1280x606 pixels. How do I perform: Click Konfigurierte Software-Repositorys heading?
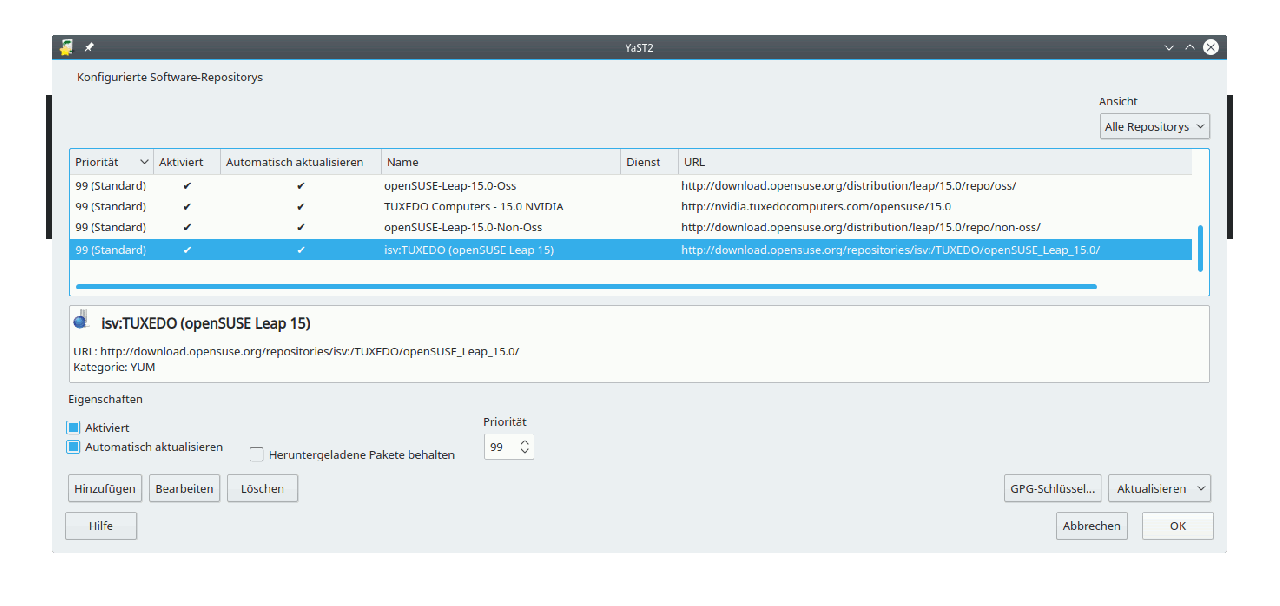(x=170, y=77)
